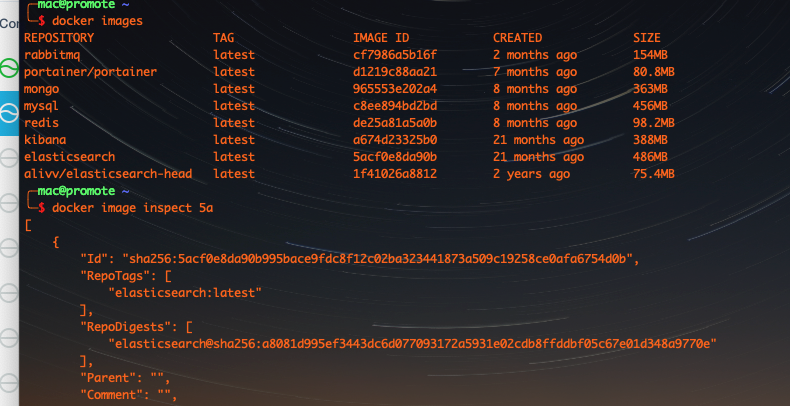Click '21 months ago' in kibana row
This screenshot has width=790, height=406.
click(x=538, y=140)
